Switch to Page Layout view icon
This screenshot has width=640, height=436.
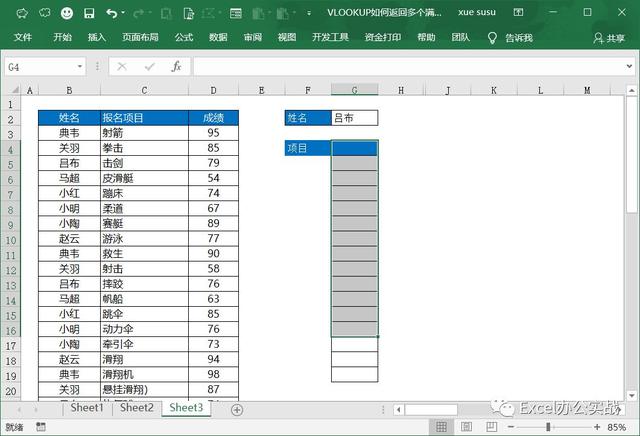click(466, 427)
